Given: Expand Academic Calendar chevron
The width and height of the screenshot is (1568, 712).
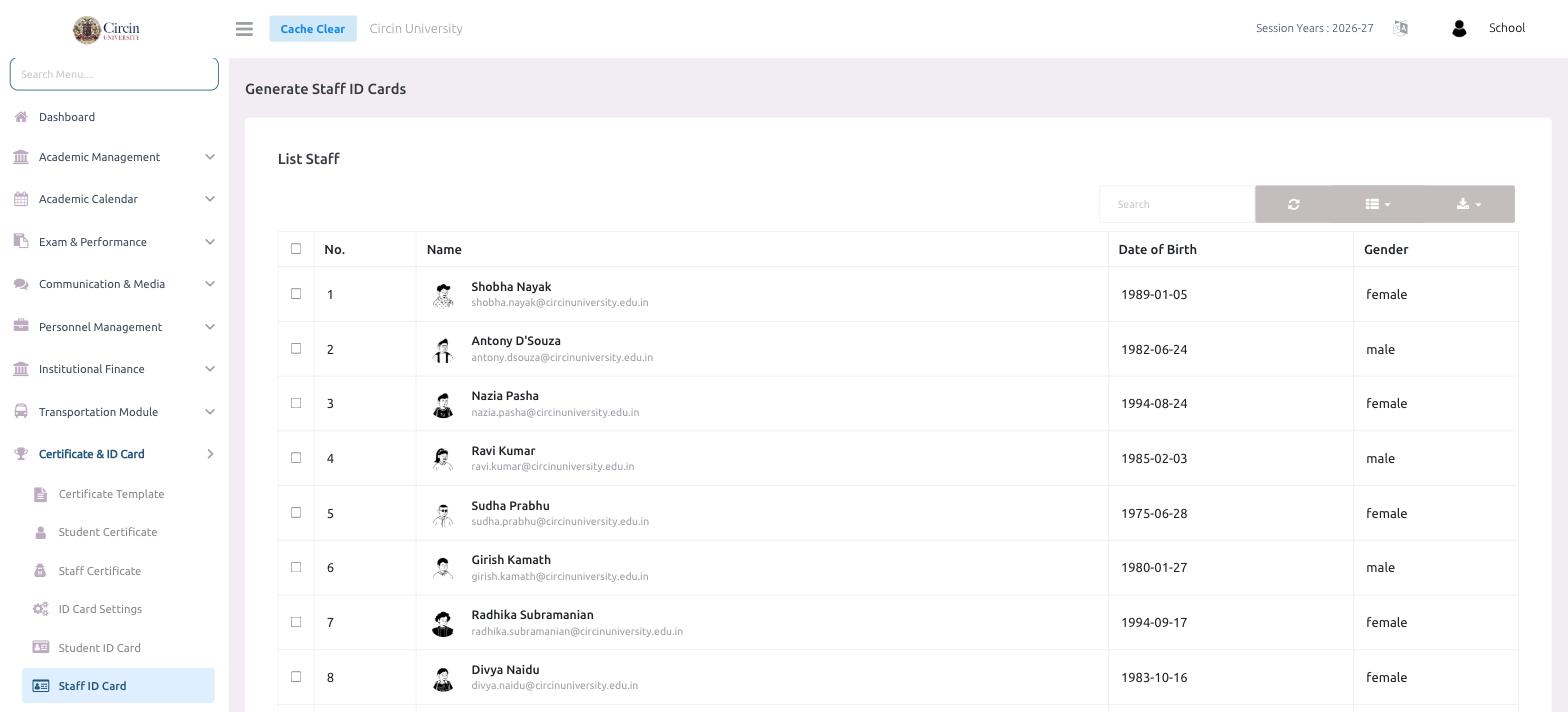Looking at the screenshot, I should [210, 199].
